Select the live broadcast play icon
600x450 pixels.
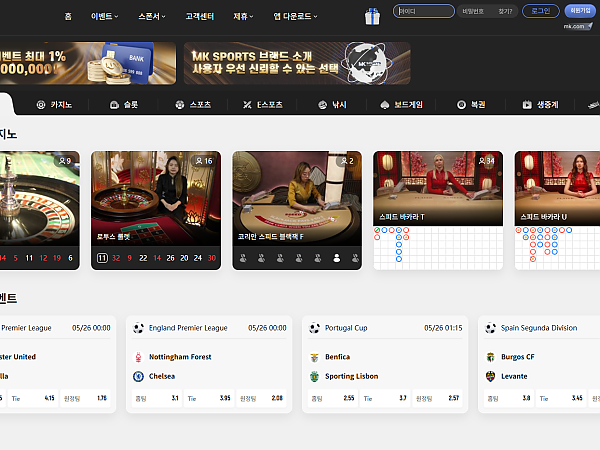[x=527, y=104]
